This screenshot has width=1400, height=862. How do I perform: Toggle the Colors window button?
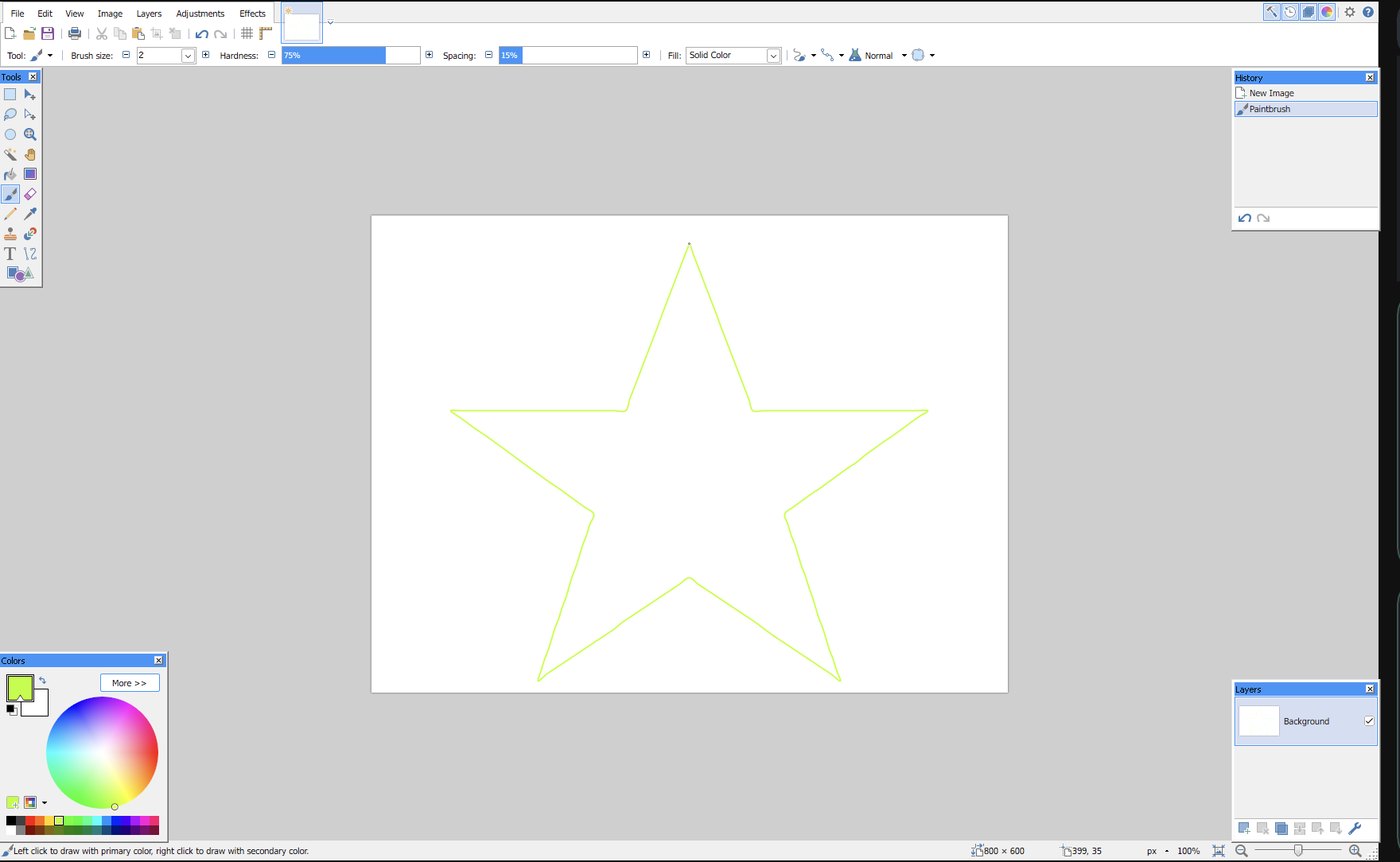(1327, 12)
